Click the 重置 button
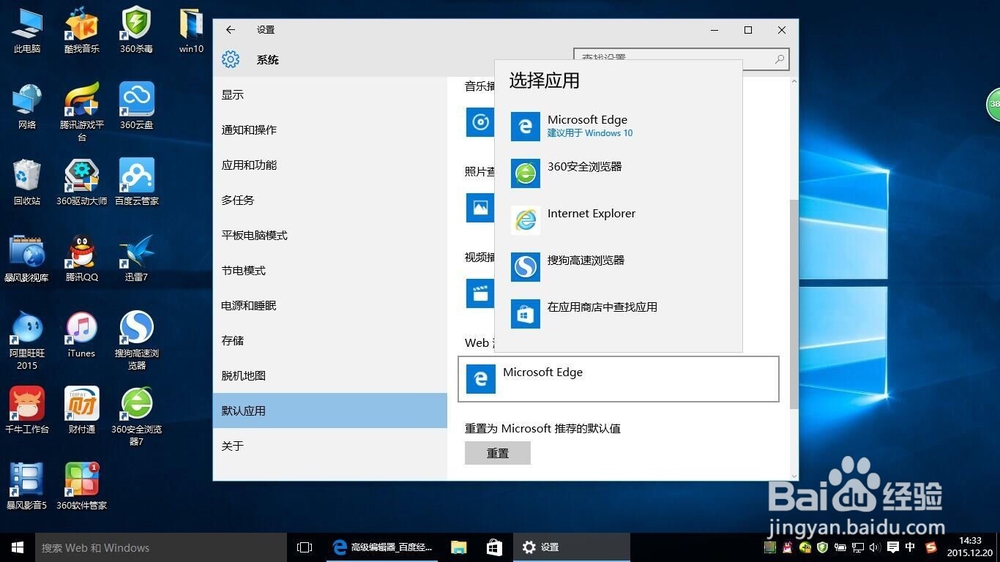Viewport: 1000px width, 562px height. coord(497,453)
